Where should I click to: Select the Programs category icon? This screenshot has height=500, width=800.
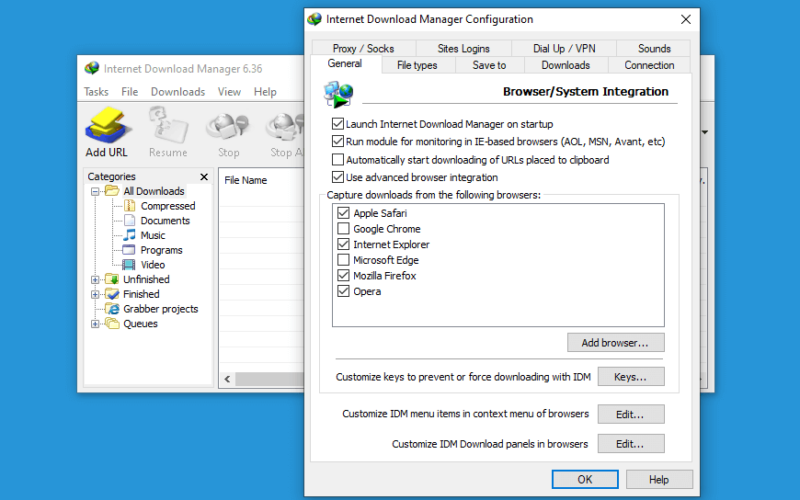click(129, 250)
